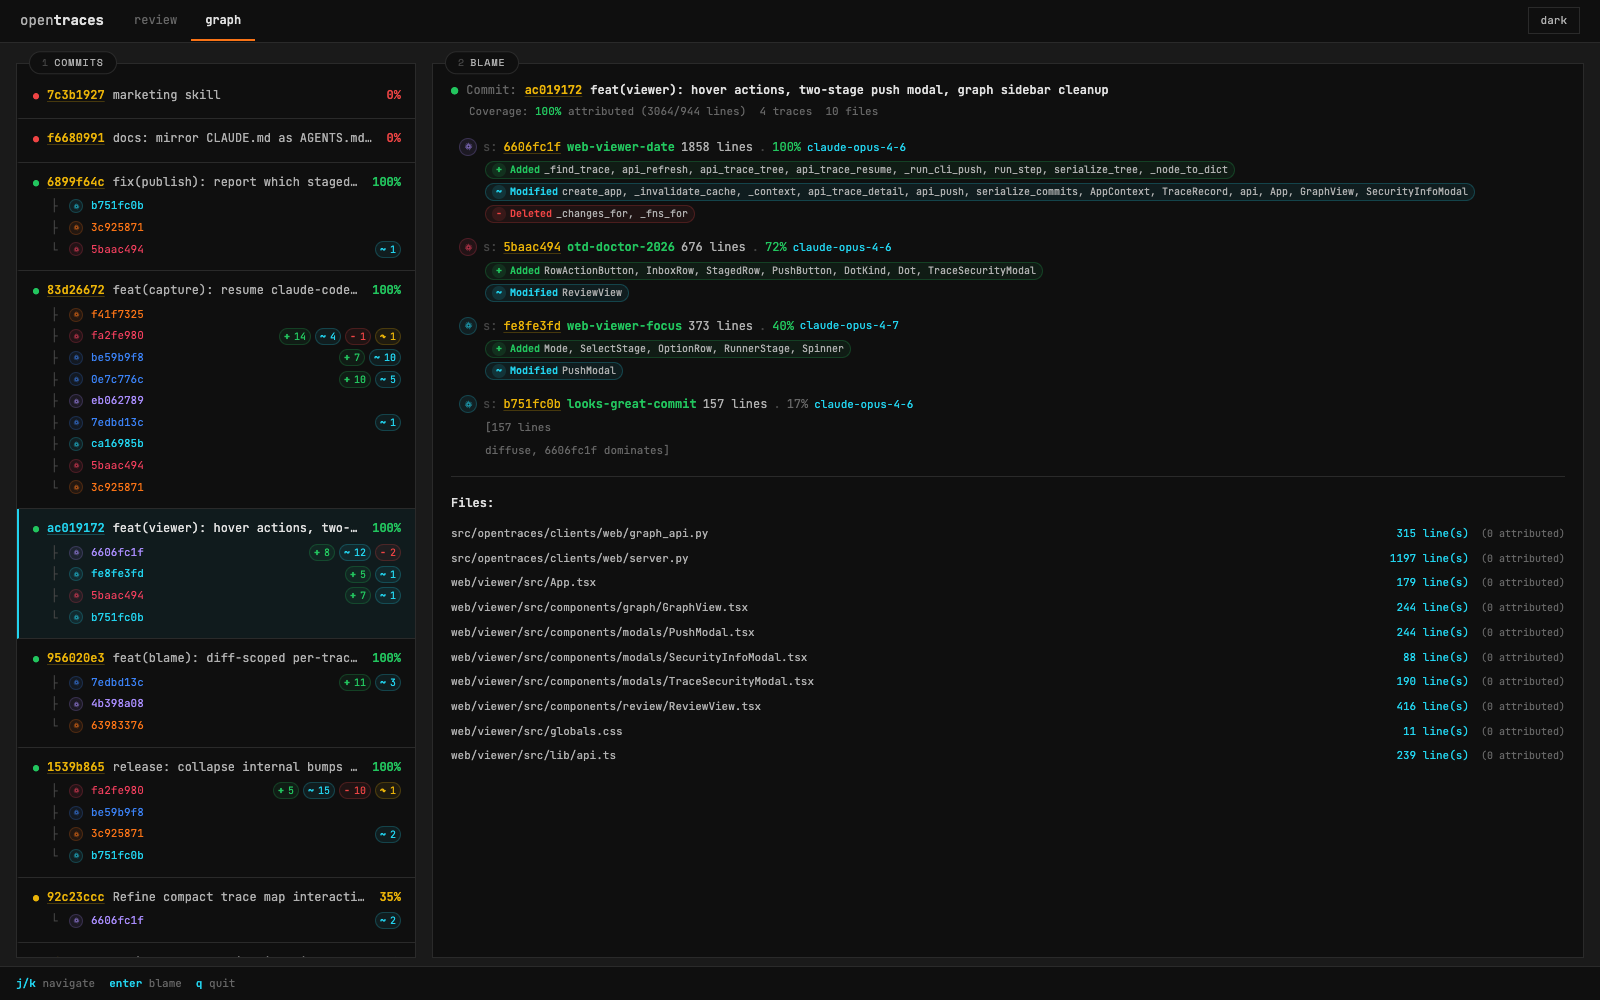The height and width of the screenshot is (1000, 1600).
Task: Toggle dark mode with the dark button
Action: 1553,20
